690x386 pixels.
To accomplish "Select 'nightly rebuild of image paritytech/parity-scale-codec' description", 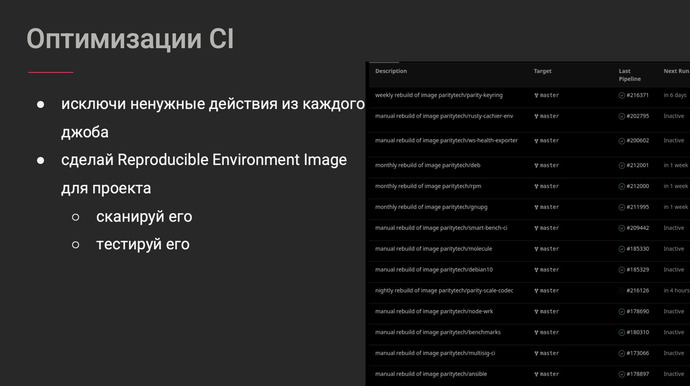I will coord(444,291).
